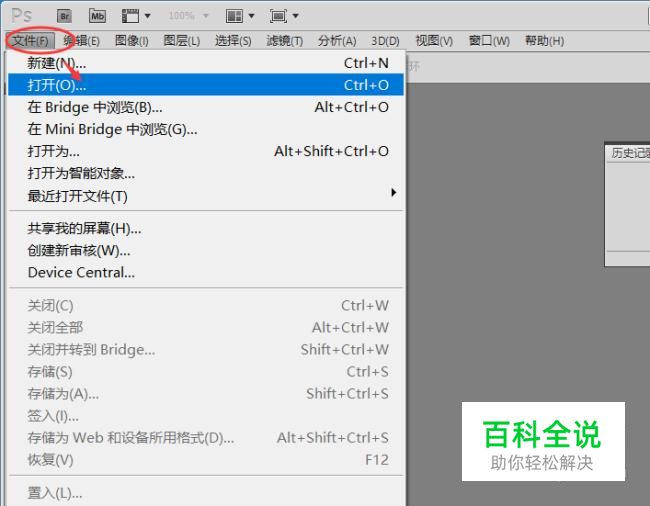This screenshot has height=506, width=650.
Task: Open the 编辑(E) menu
Action: 82,41
